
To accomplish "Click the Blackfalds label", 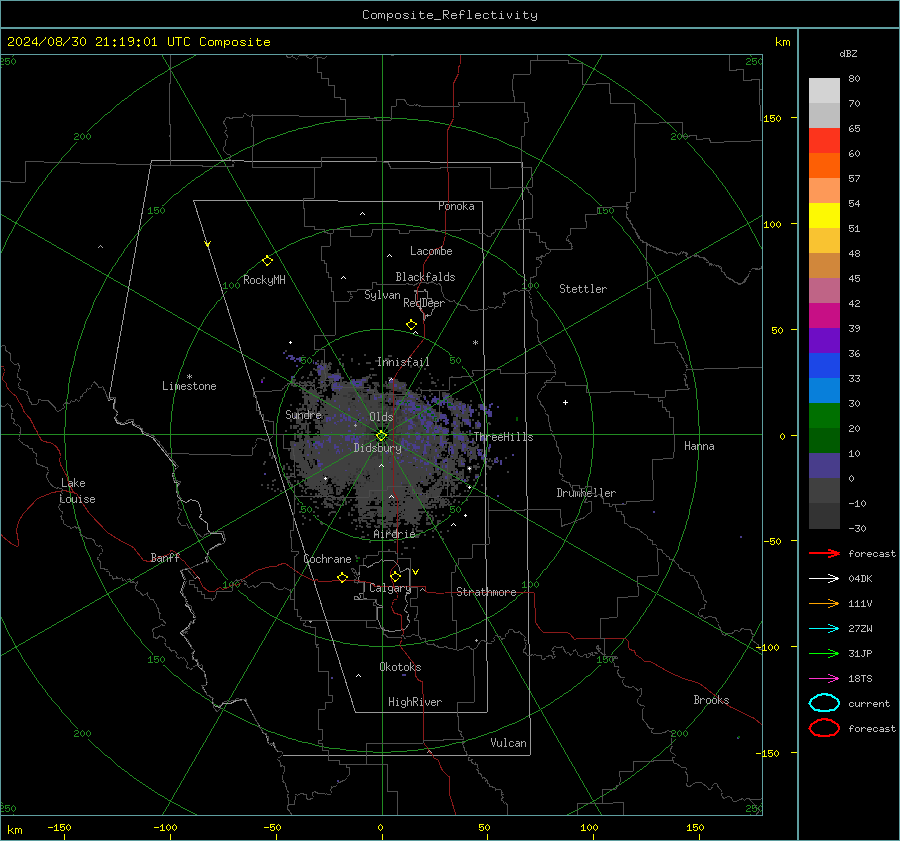I will [425, 277].
